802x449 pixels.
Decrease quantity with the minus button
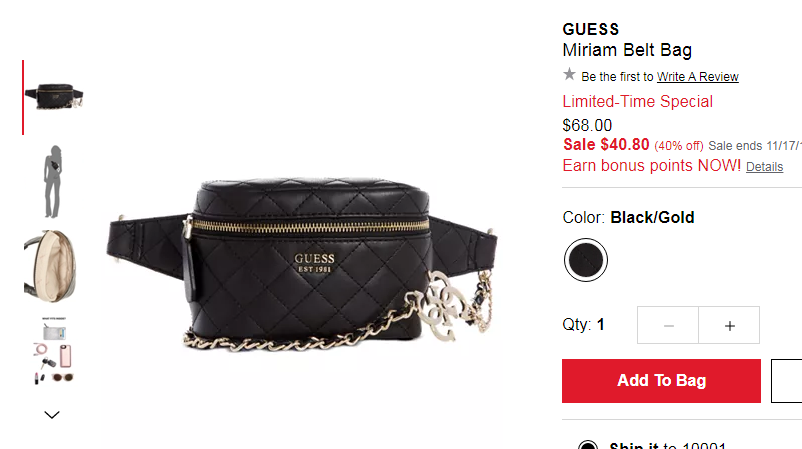tap(668, 325)
